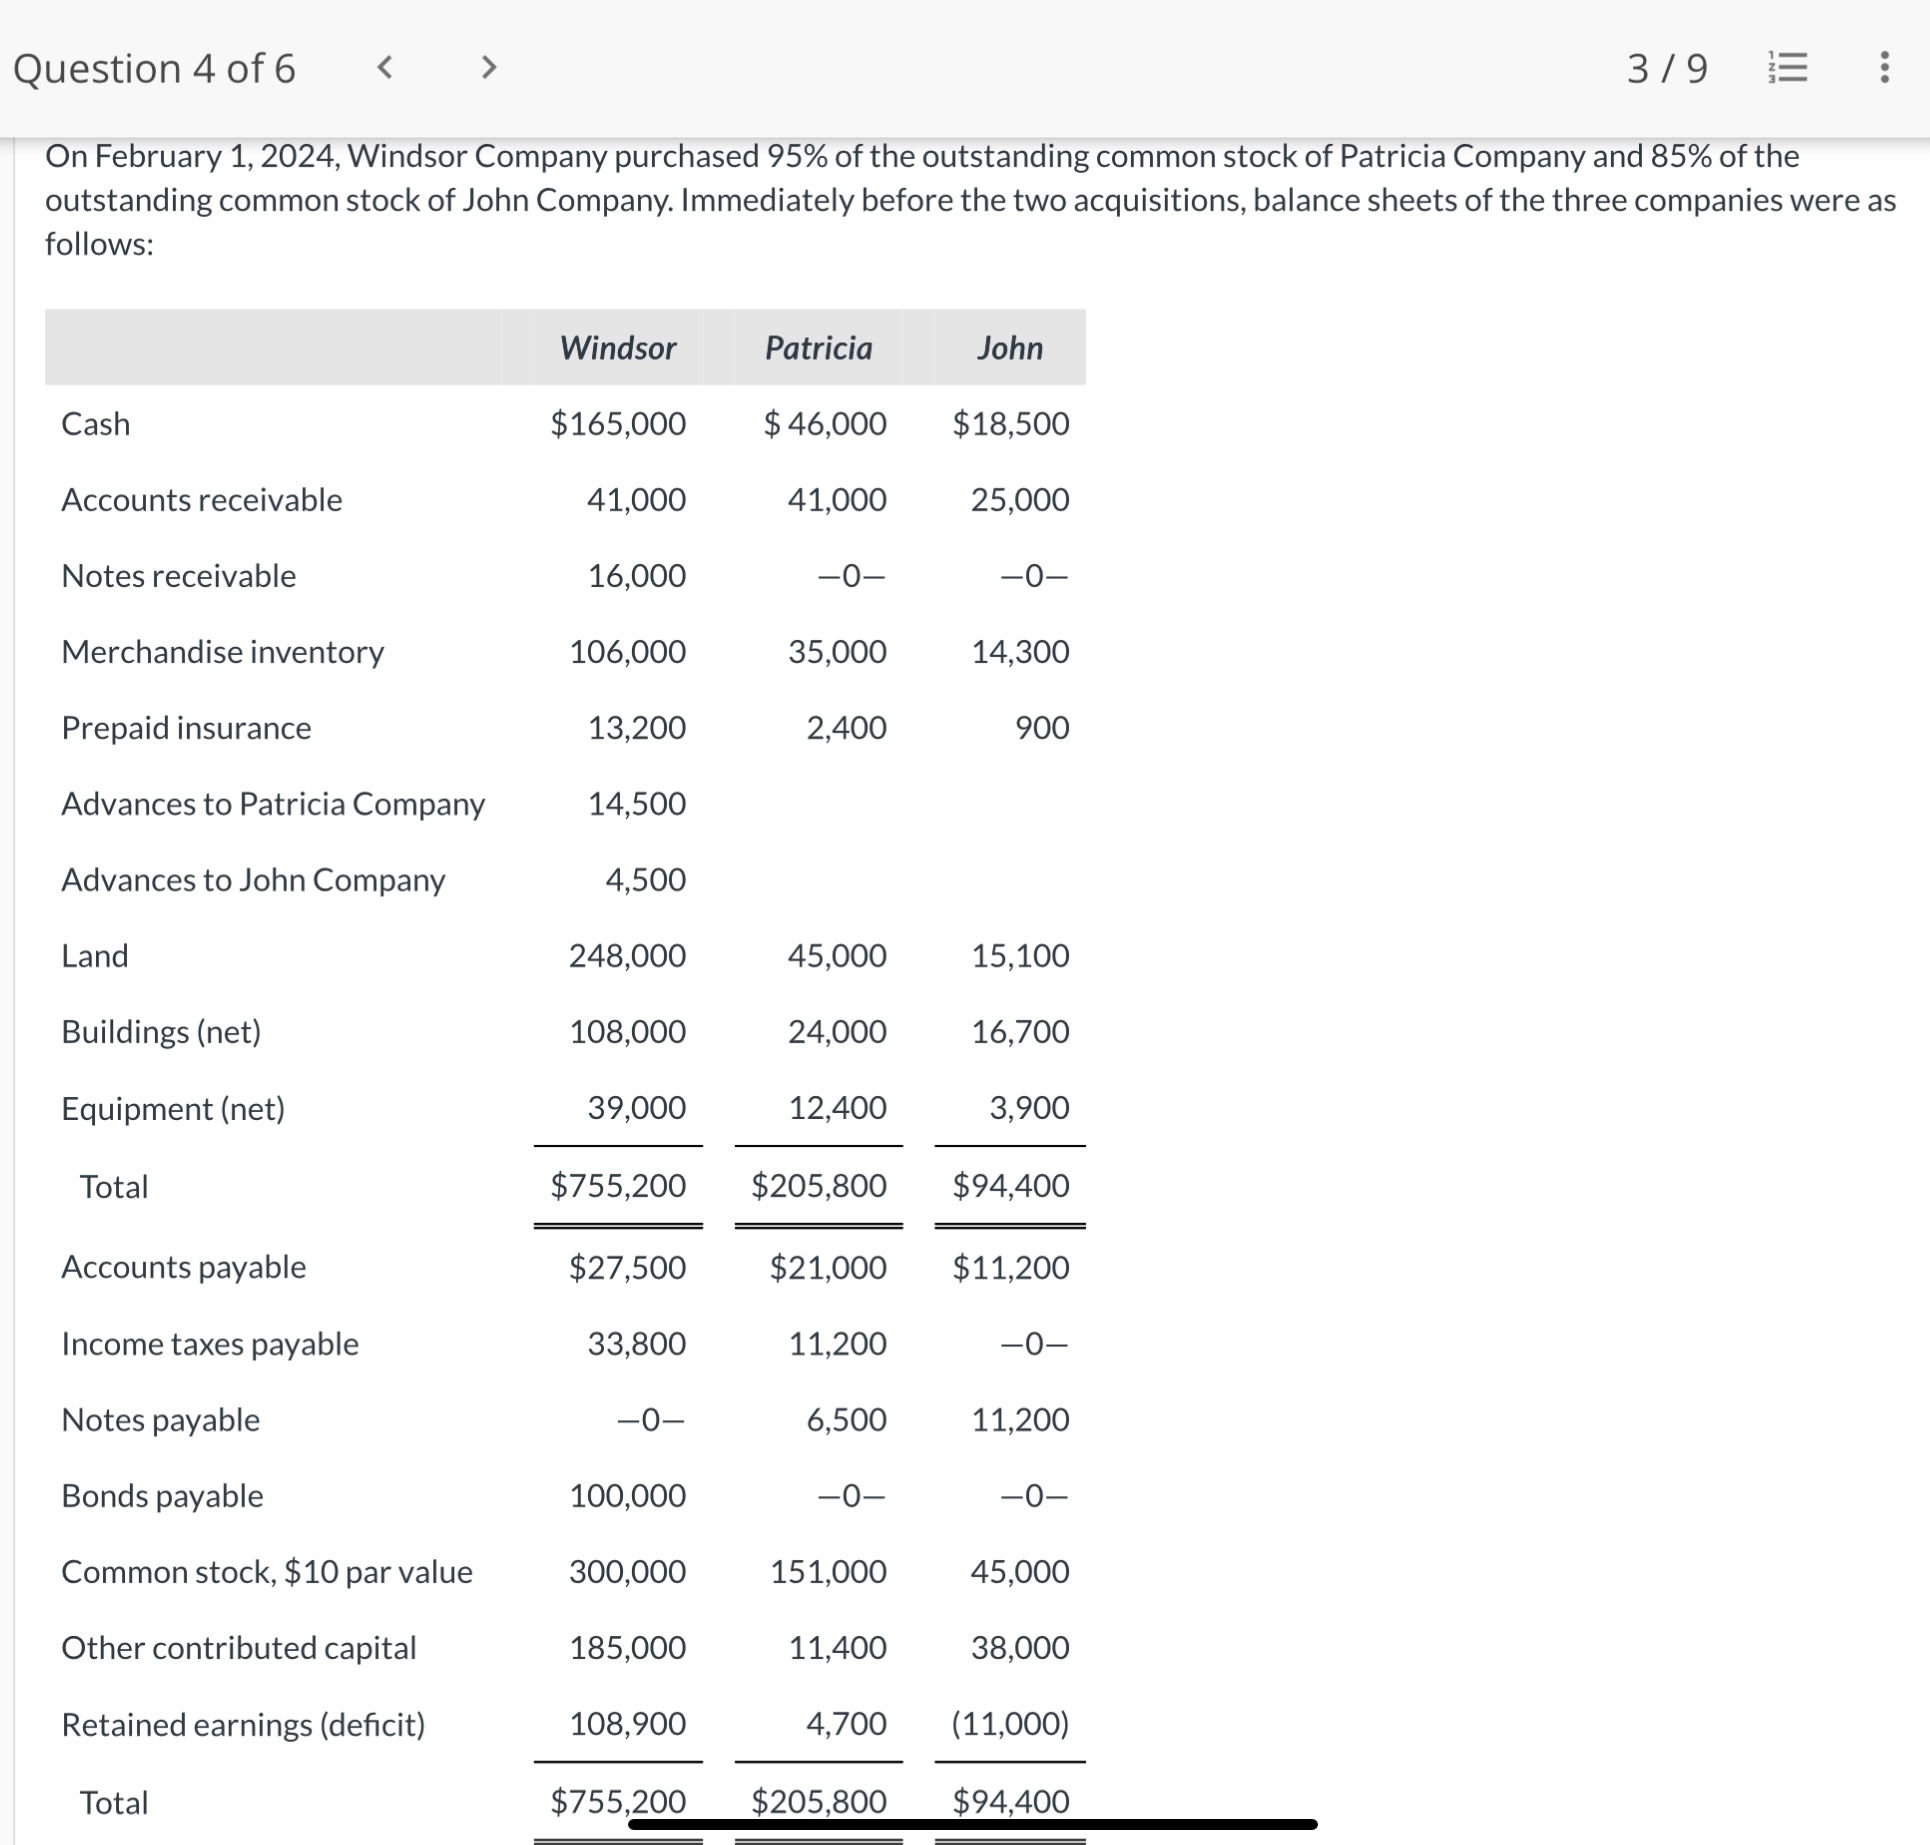Open the three-dot more options menu
The image size is (1930, 1845).
pos(1884,67)
